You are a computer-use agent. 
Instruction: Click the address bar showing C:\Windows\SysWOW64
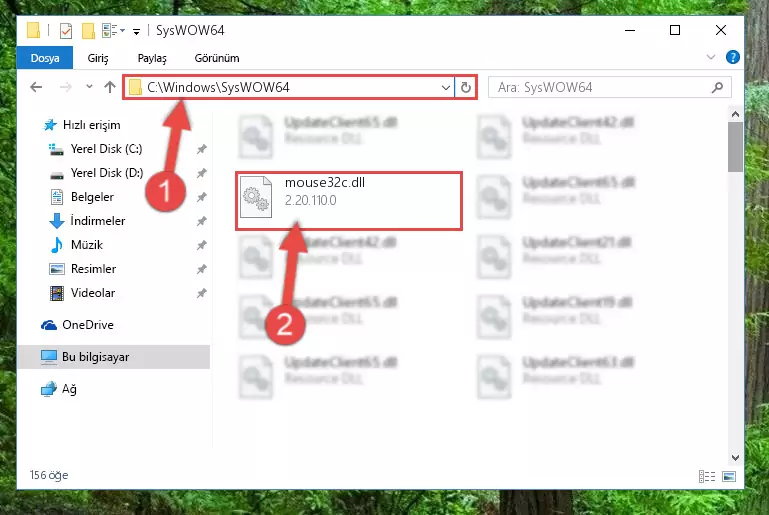(289, 87)
